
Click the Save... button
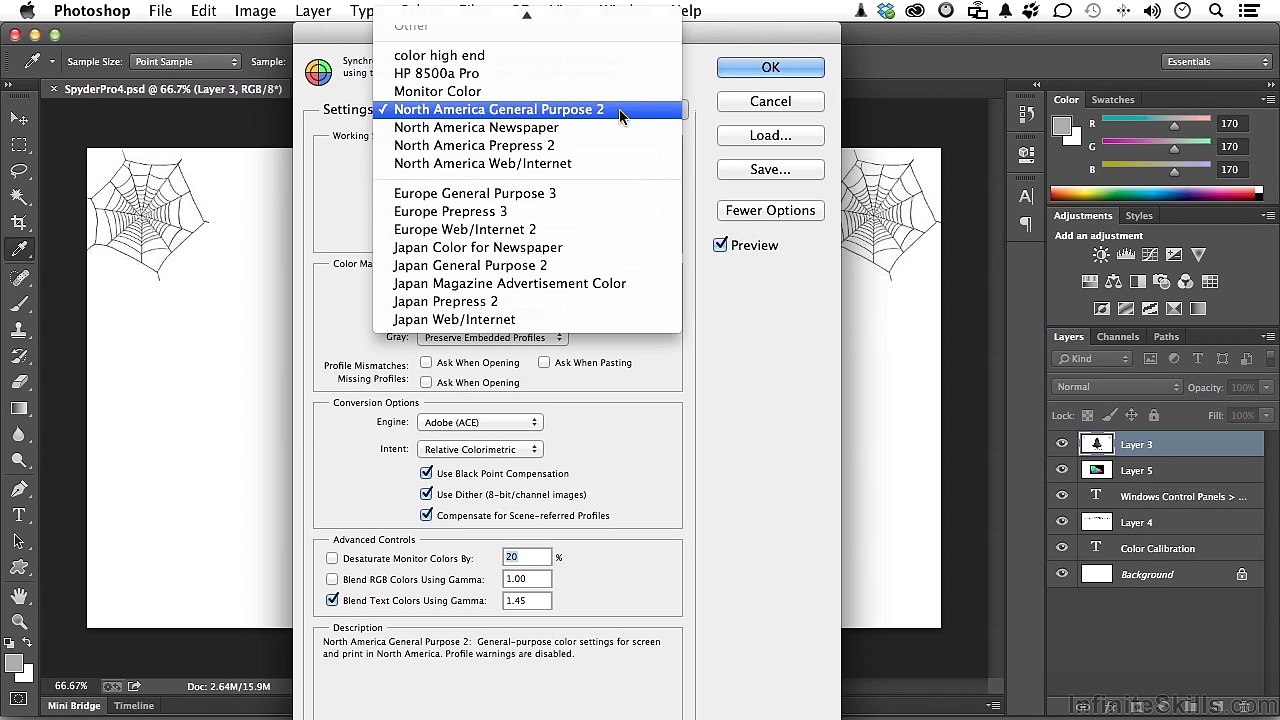(x=771, y=169)
